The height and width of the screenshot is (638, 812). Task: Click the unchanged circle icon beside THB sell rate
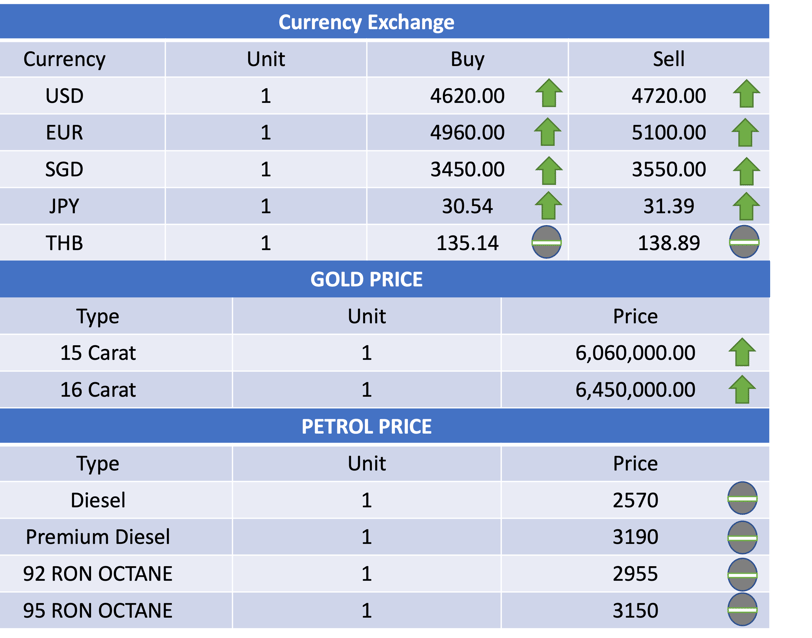click(745, 242)
